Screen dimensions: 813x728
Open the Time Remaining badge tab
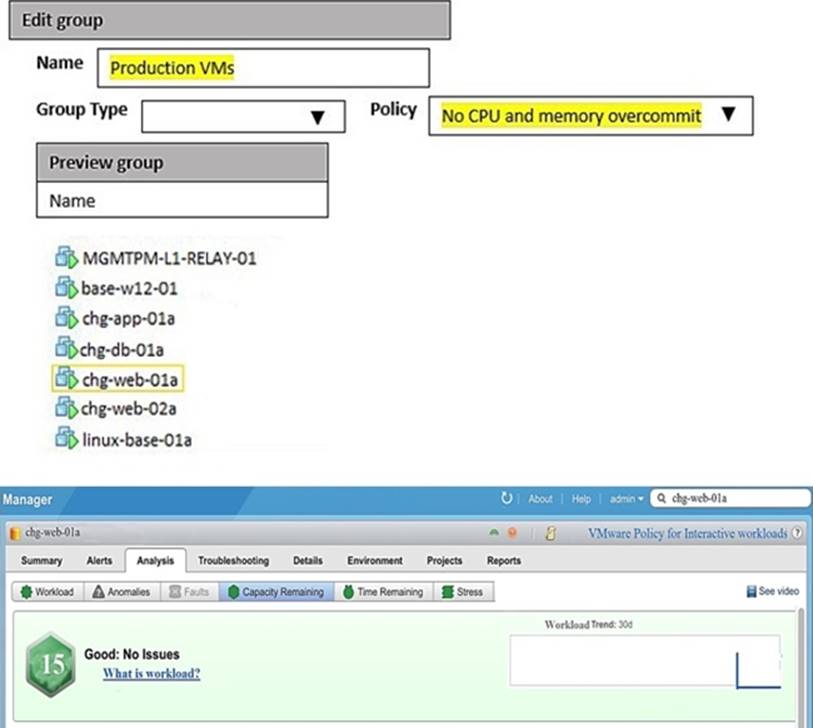coord(384,592)
